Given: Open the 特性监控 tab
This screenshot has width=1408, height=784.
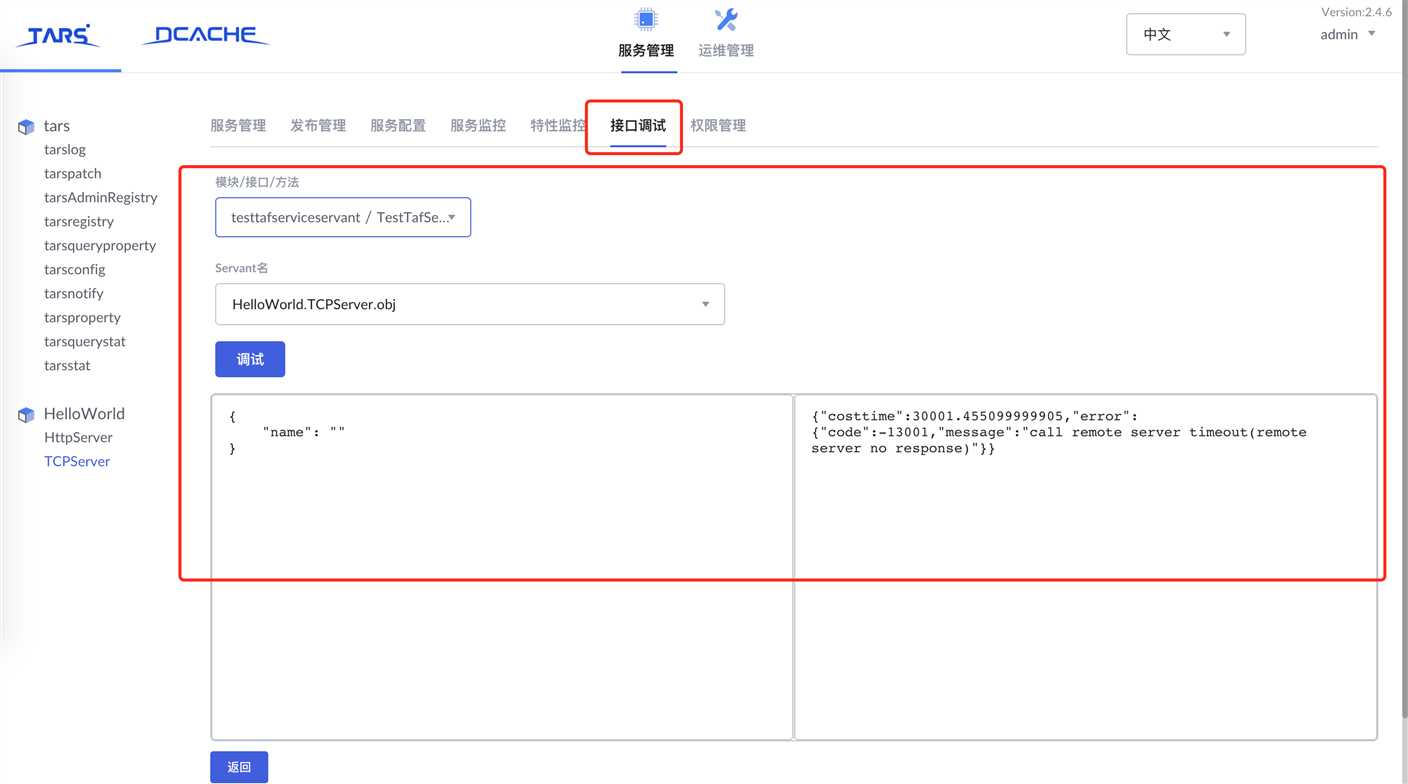Looking at the screenshot, I should click(558, 125).
